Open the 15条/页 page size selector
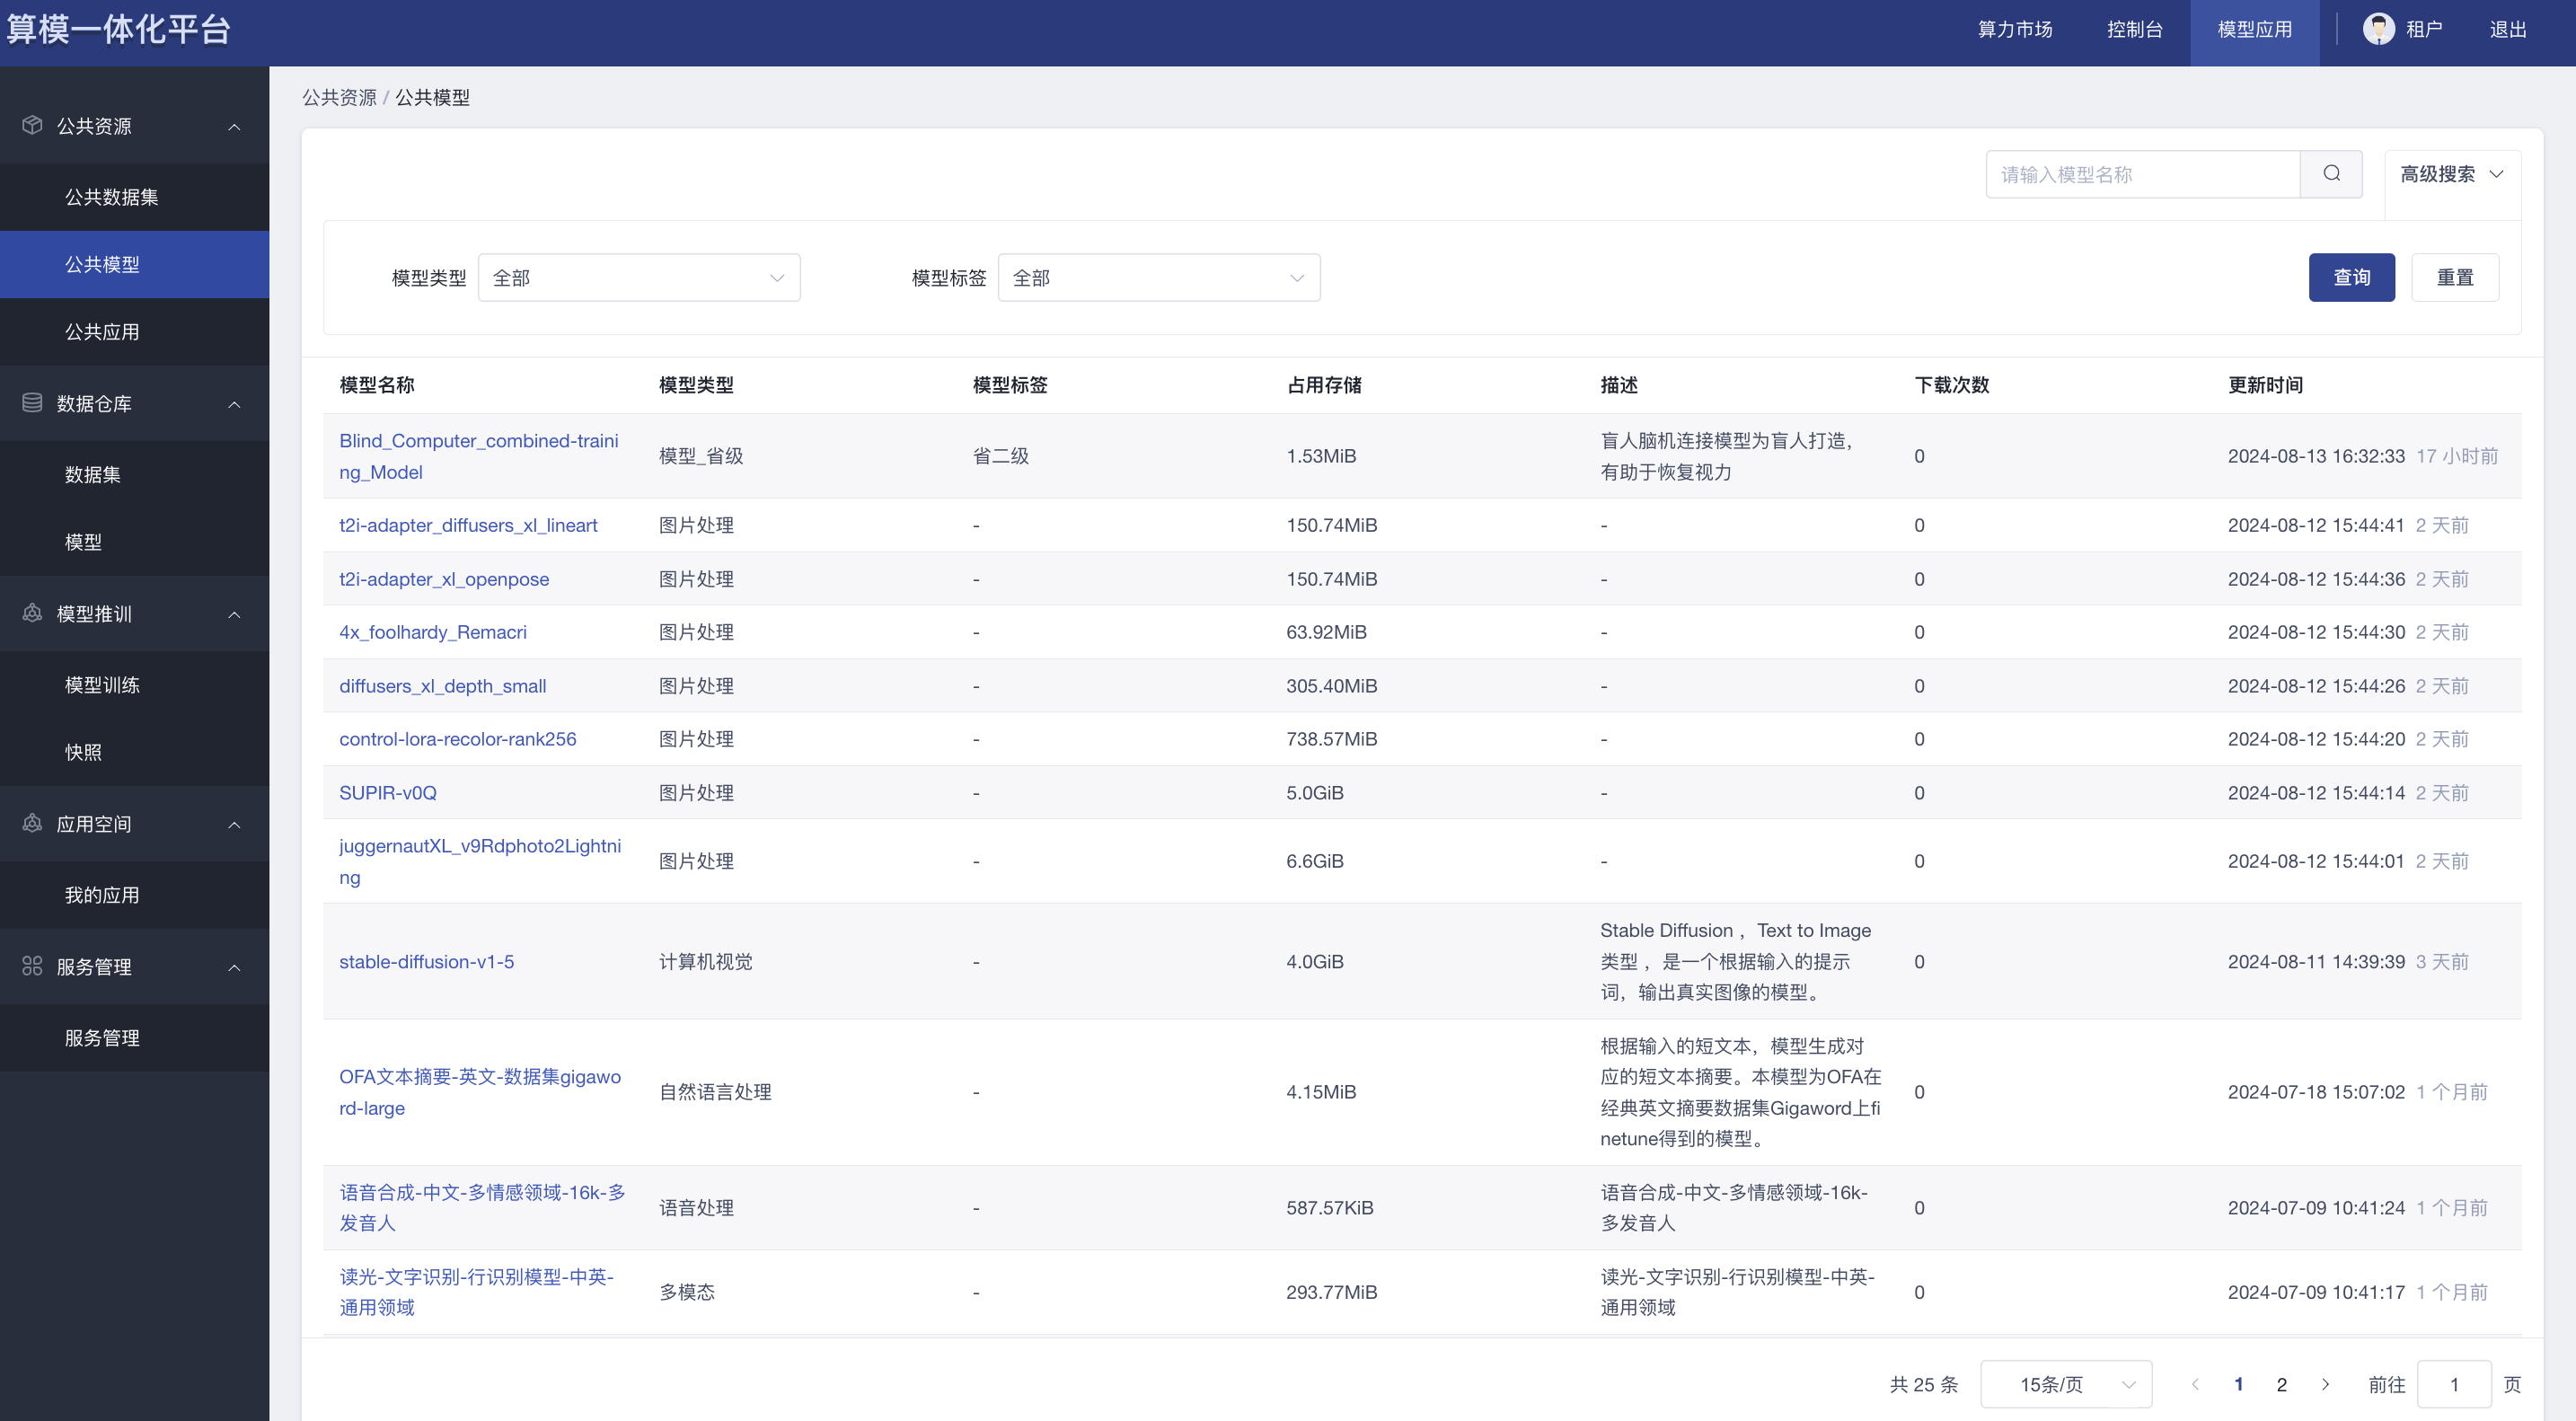 point(2065,1384)
